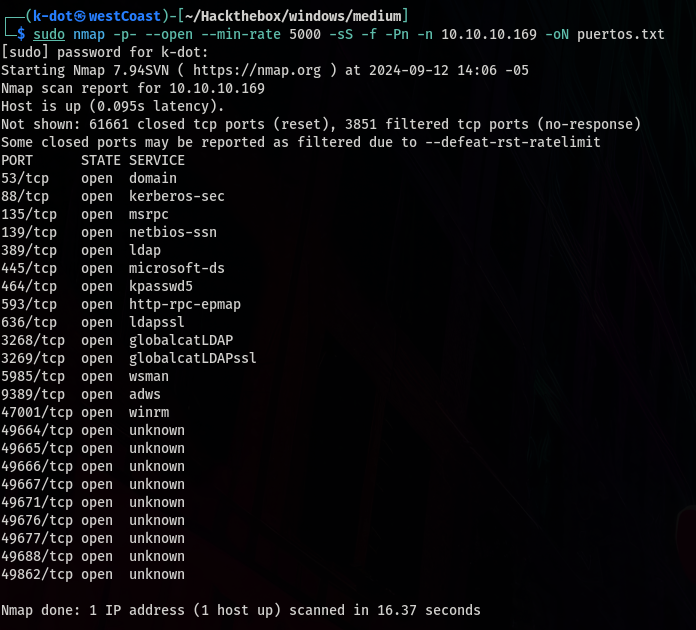Click the 53/tcp domain port line
The image size is (696, 630).
89,178
